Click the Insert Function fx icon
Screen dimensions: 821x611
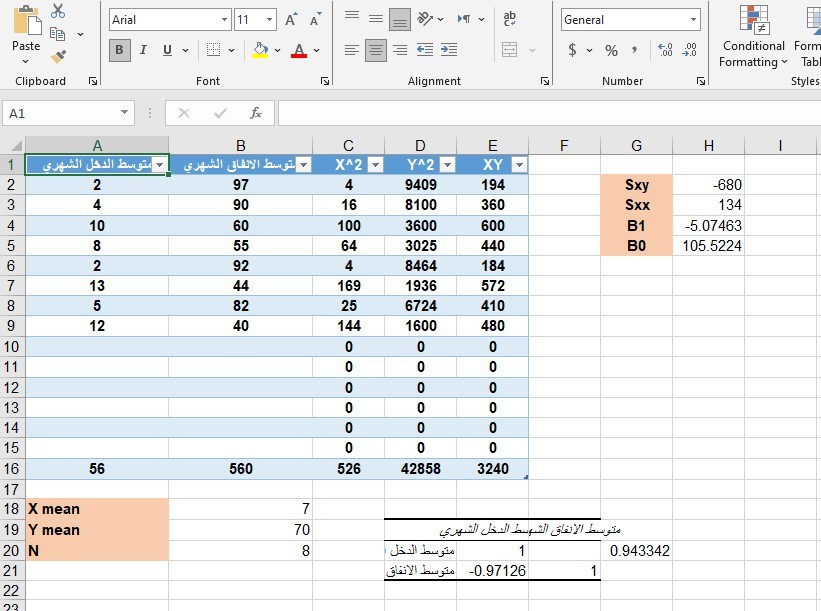click(256, 113)
